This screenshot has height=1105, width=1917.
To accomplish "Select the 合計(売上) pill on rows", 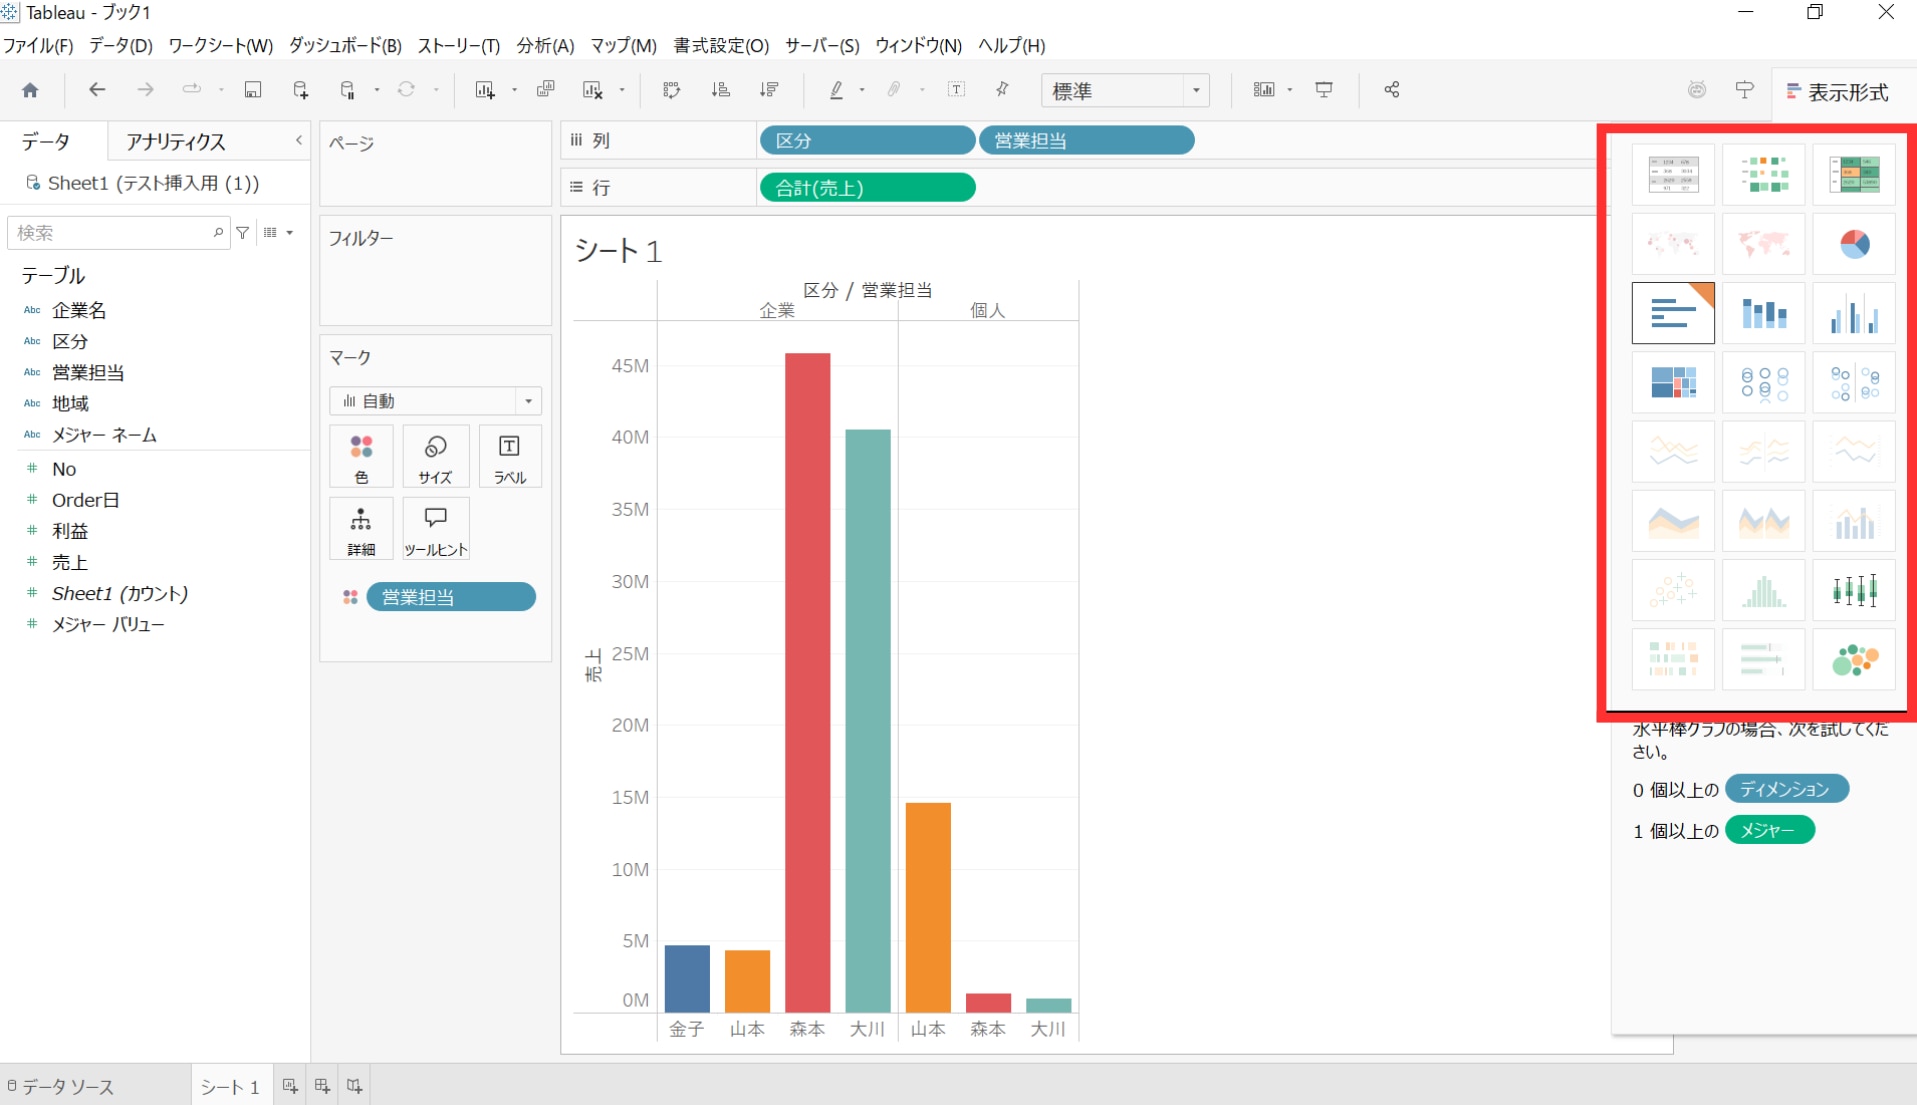I will (x=867, y=188).
